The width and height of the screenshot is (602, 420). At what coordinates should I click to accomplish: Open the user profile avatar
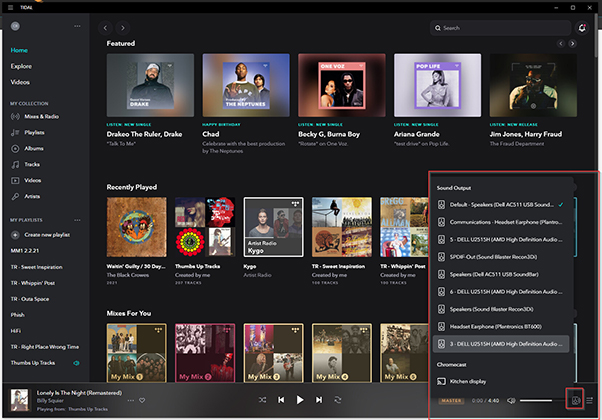click(x=15, y=26)
